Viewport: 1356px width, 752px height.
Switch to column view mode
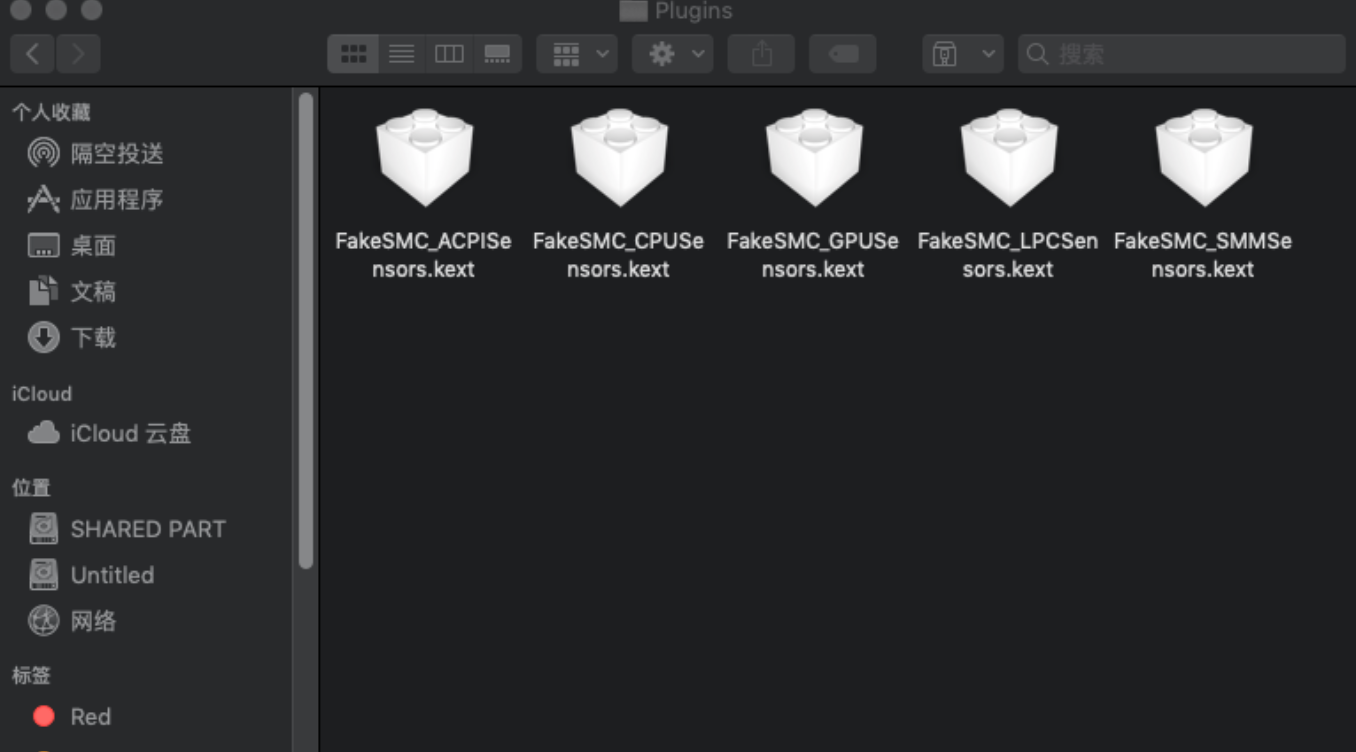[x=449, y=54]
